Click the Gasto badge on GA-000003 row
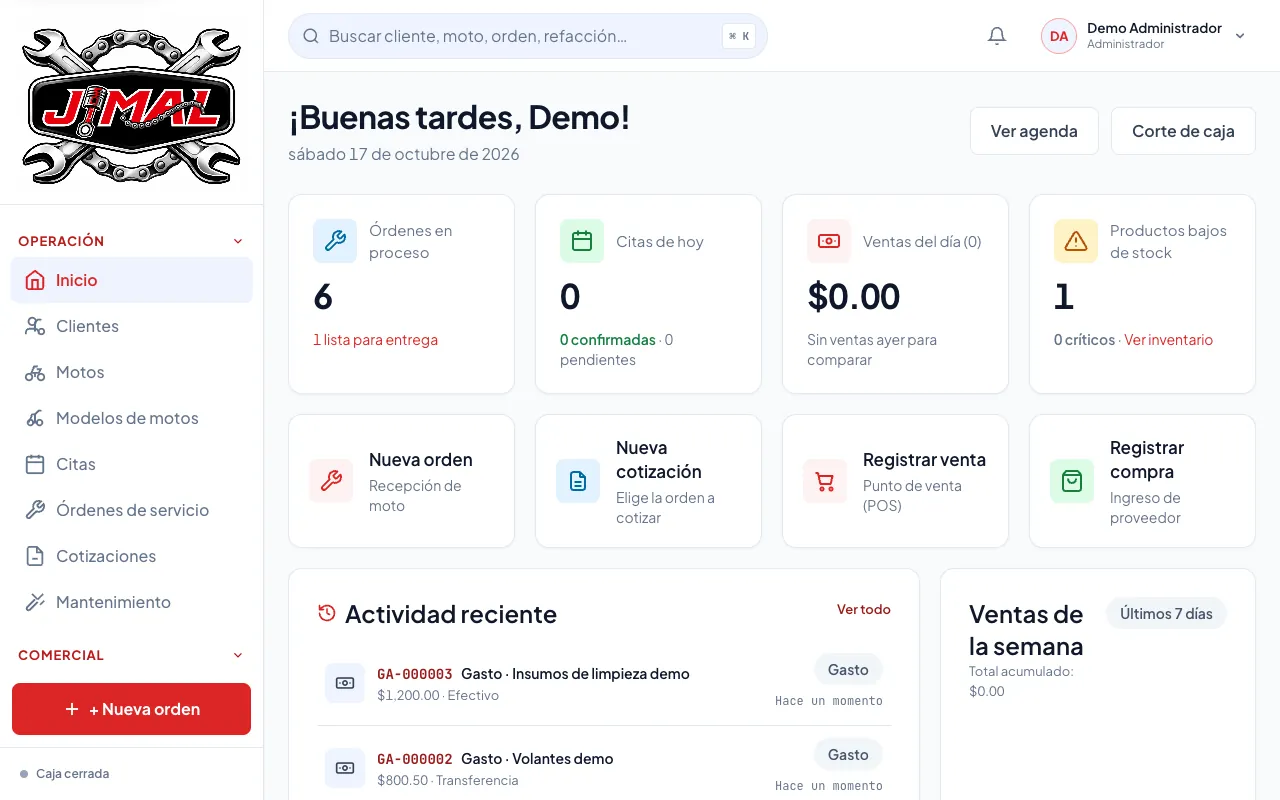This screenshot has height=800, width=1280. coord(848,670)
